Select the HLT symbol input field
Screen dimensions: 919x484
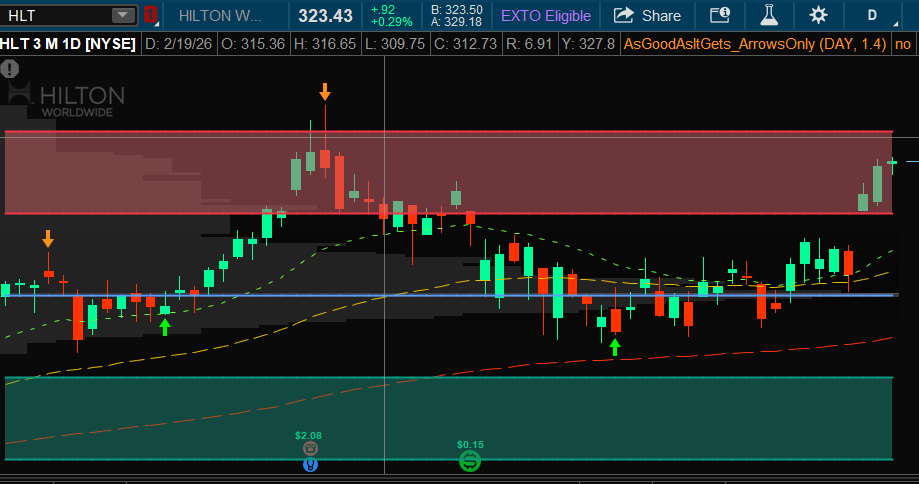click(55, 15)
